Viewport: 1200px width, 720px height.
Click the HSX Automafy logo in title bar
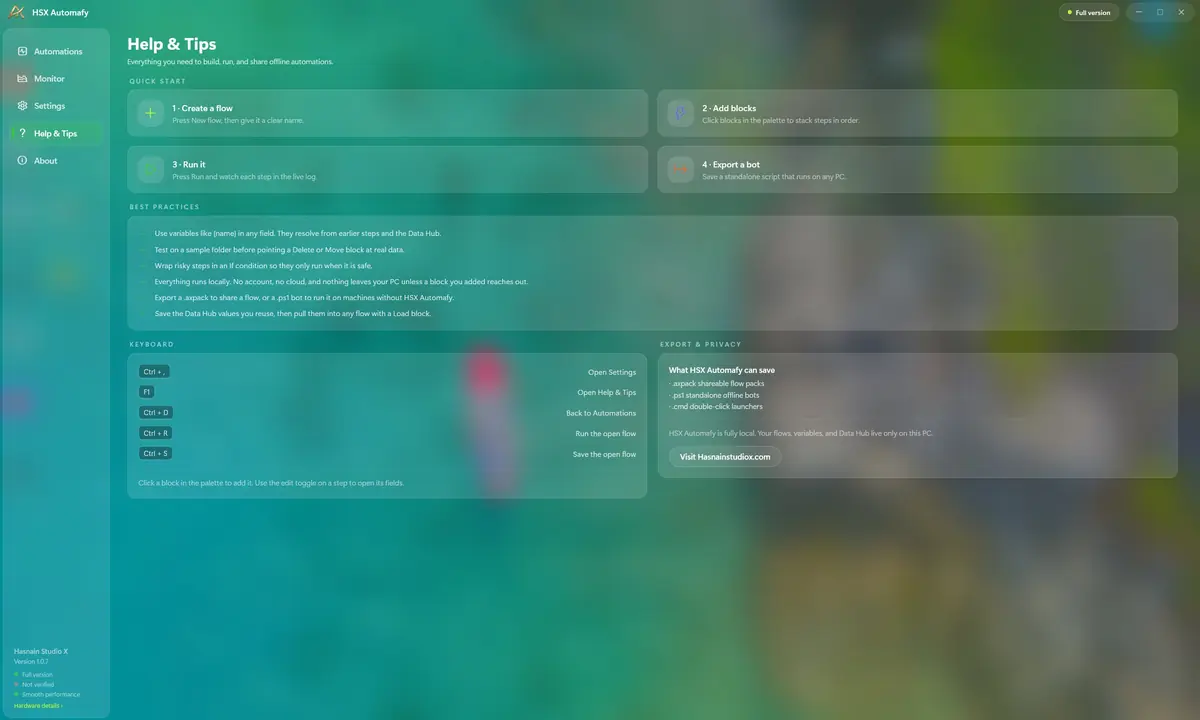coord(17,12)
